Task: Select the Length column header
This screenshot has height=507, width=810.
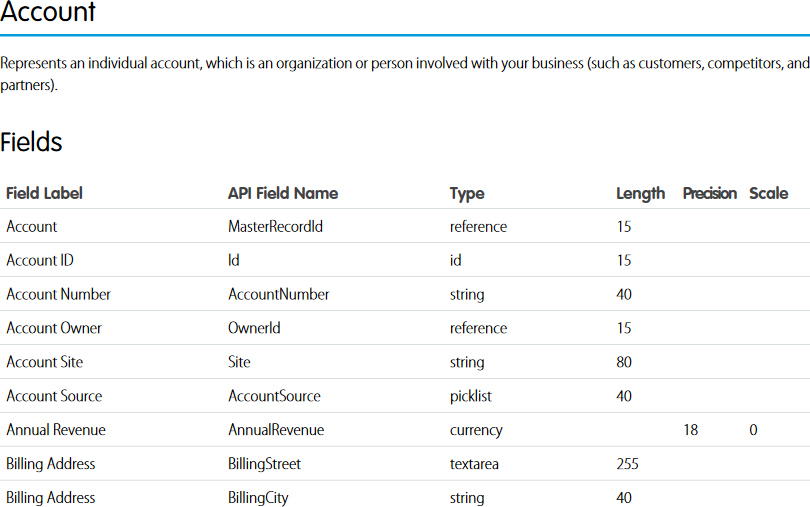Action: 640,194
